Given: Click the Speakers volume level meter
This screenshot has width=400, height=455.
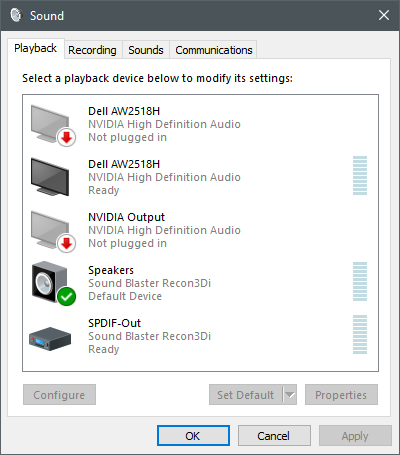Looking at the screenshot, I should tap(360, 281).
